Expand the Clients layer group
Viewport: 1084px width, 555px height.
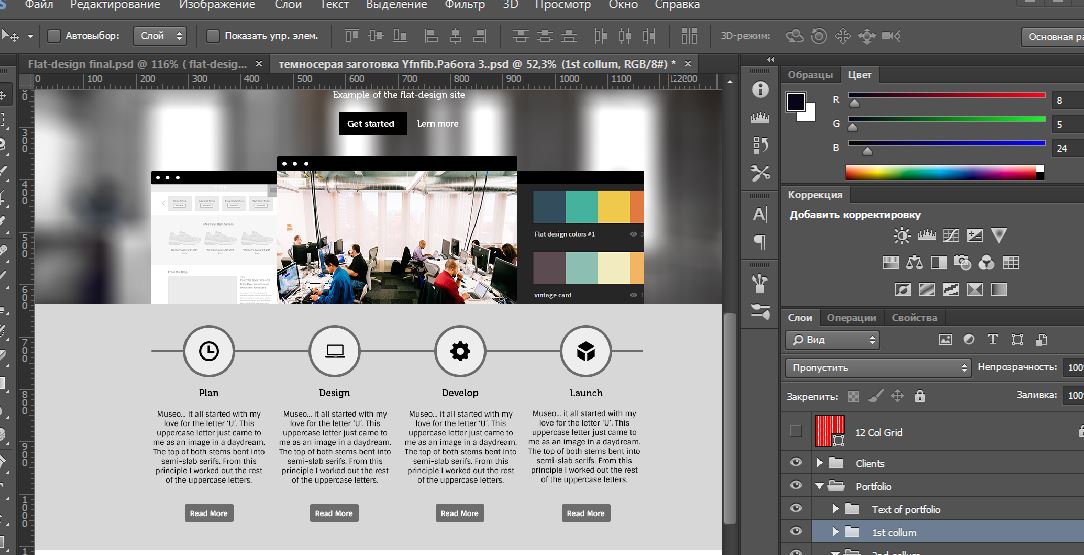click(x=820, y=463)
